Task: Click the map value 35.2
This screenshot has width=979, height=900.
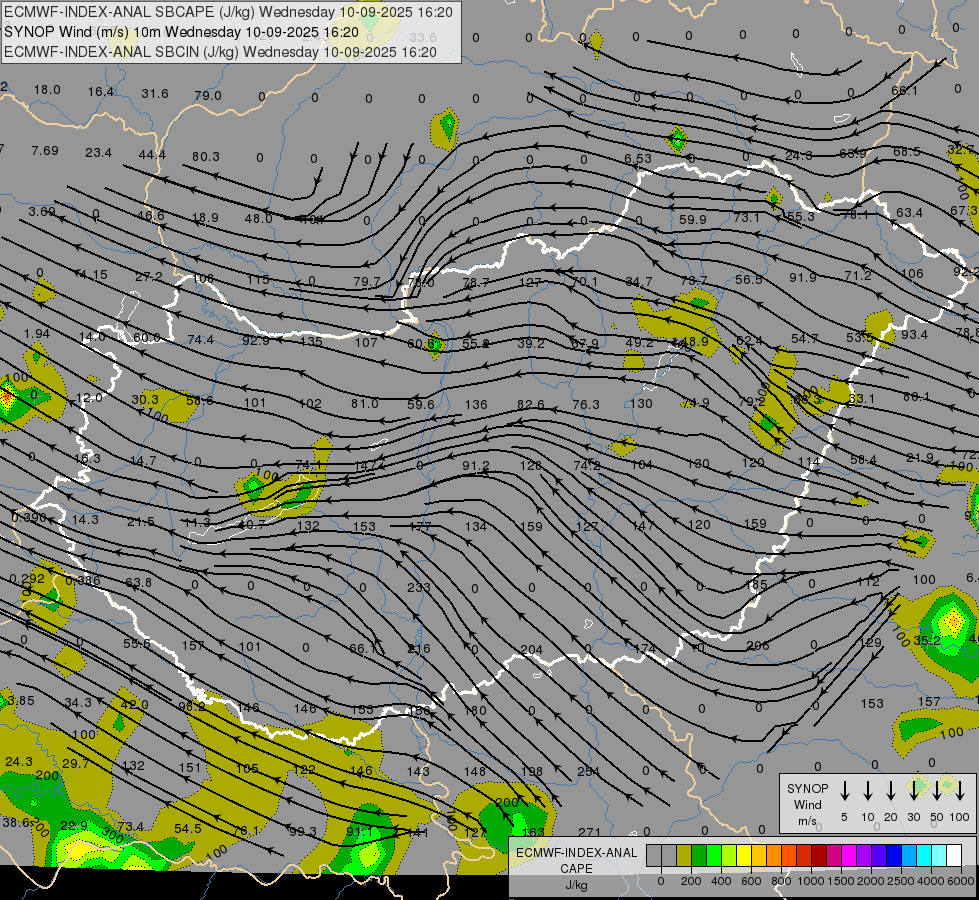Action: [x=927, y=640]
